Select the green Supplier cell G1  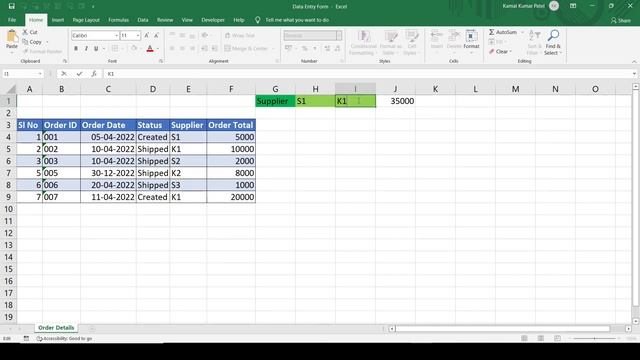tap(276, 101)
